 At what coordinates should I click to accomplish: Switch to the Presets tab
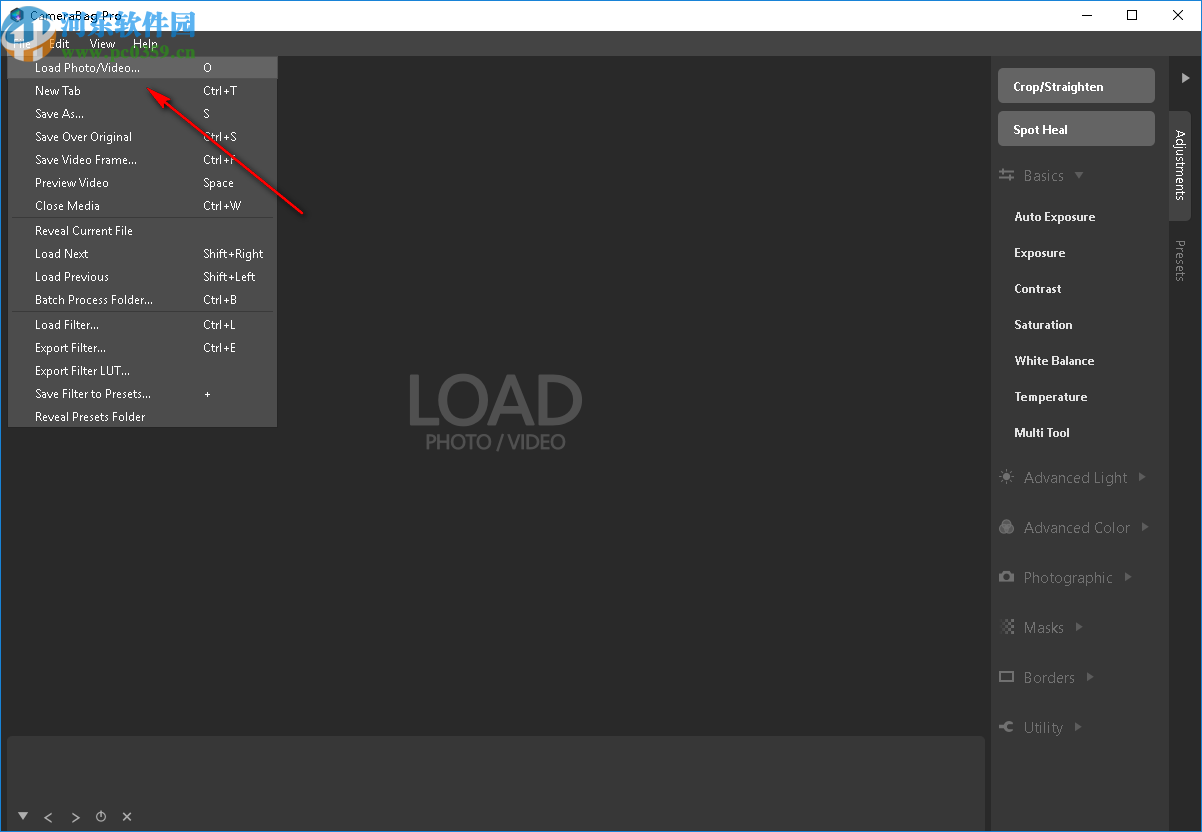[x=1180, y=260]
